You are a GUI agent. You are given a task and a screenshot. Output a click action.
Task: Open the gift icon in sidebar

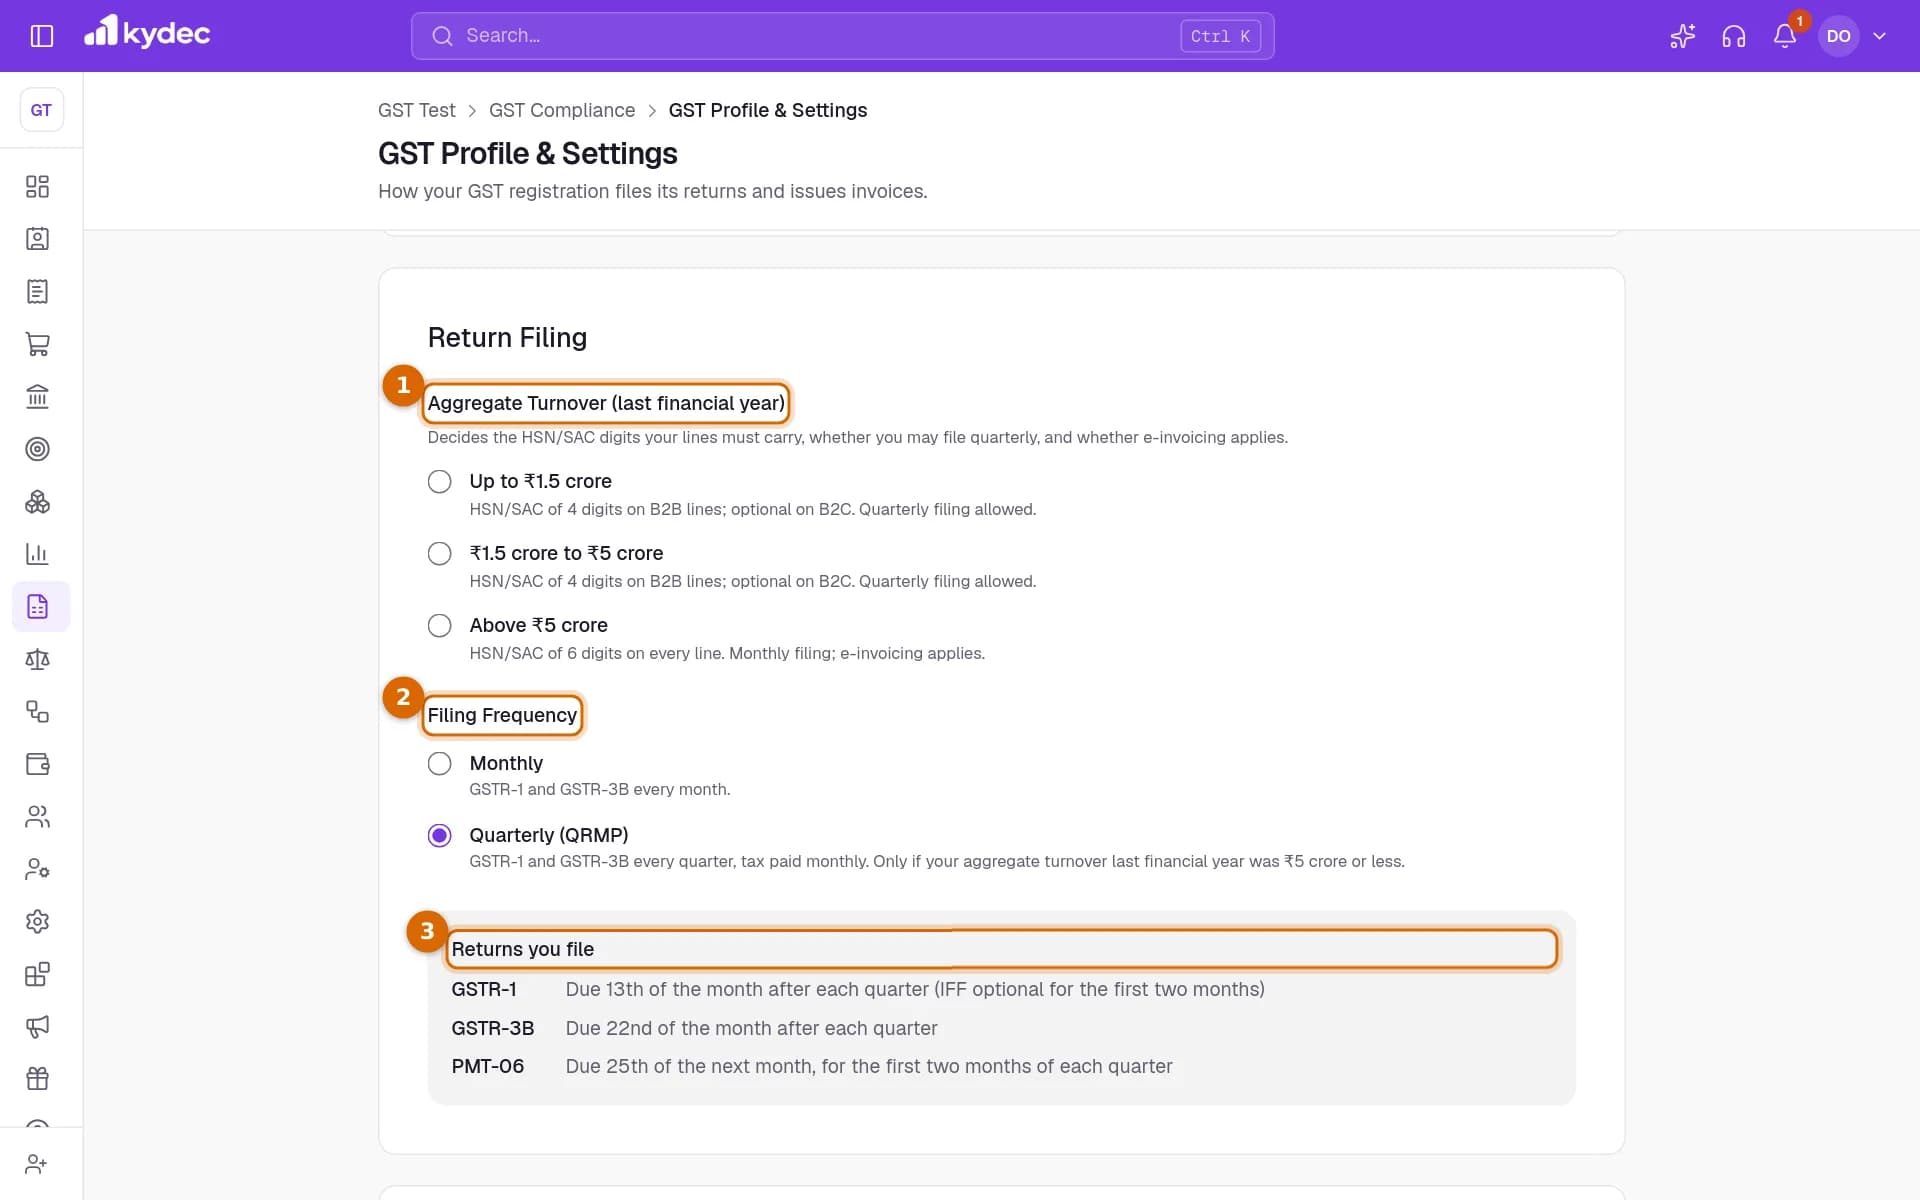pos(38,1079)
